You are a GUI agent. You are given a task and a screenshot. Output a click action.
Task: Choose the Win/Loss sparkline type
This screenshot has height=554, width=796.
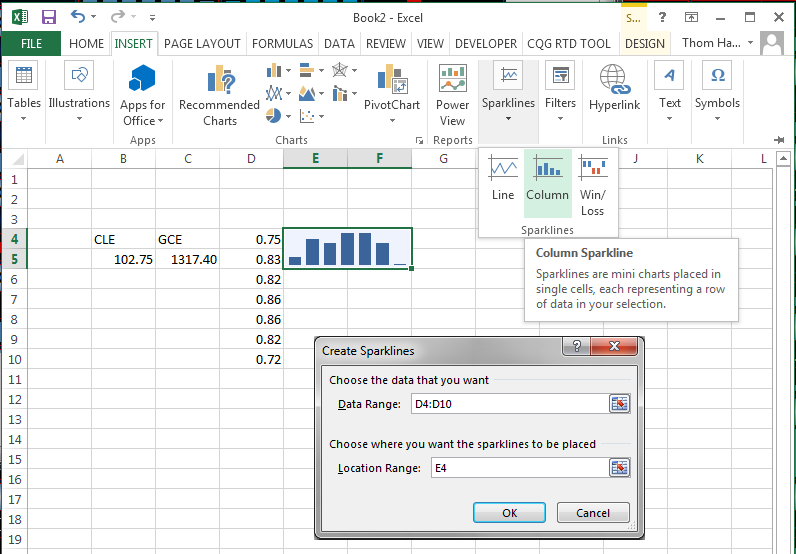593,186
